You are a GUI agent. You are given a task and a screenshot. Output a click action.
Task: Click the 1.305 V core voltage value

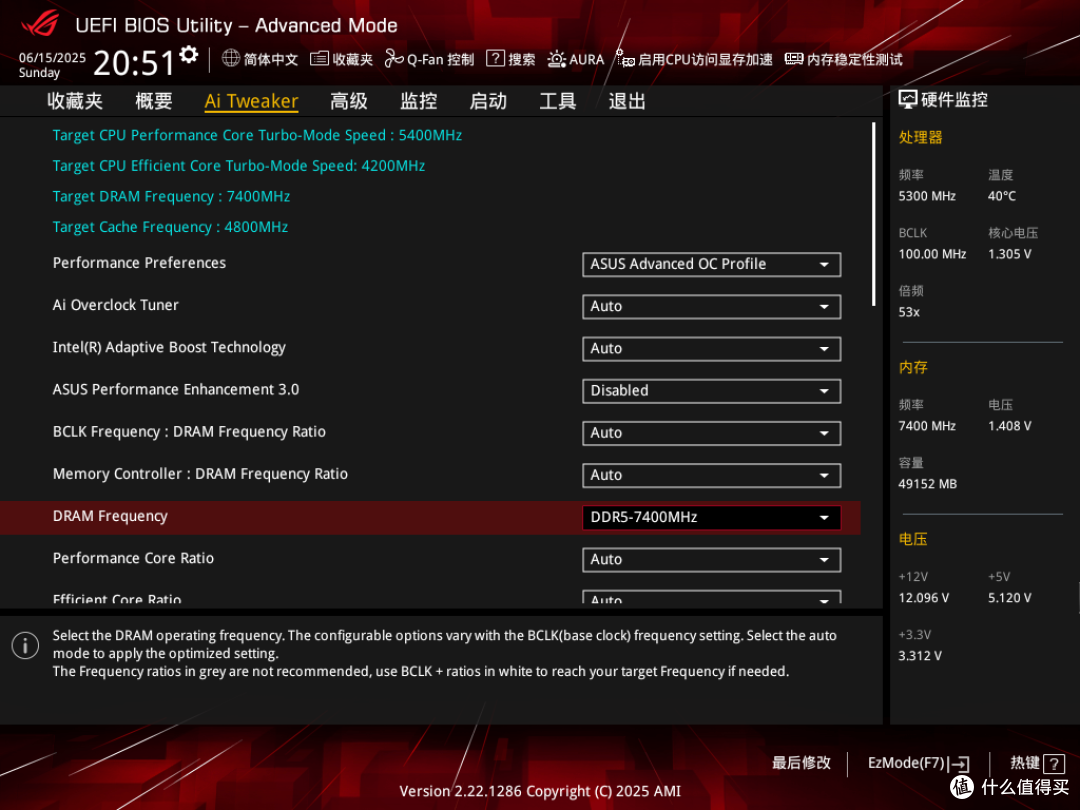[x=1010, y=254]
